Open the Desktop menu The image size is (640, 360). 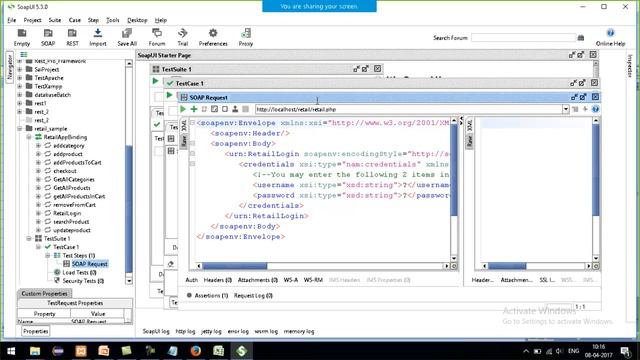click(x=137, y=20)
